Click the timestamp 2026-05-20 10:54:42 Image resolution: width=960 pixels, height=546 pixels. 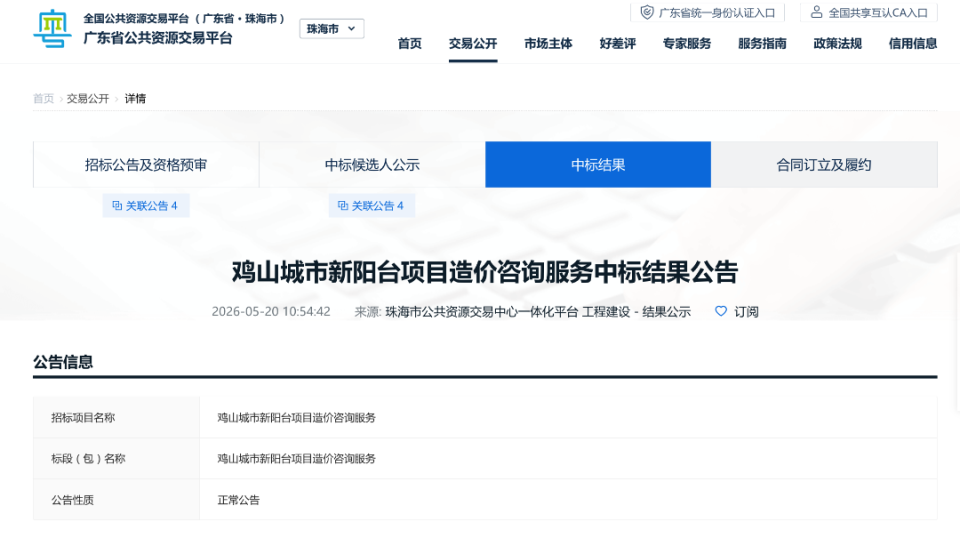271,312
